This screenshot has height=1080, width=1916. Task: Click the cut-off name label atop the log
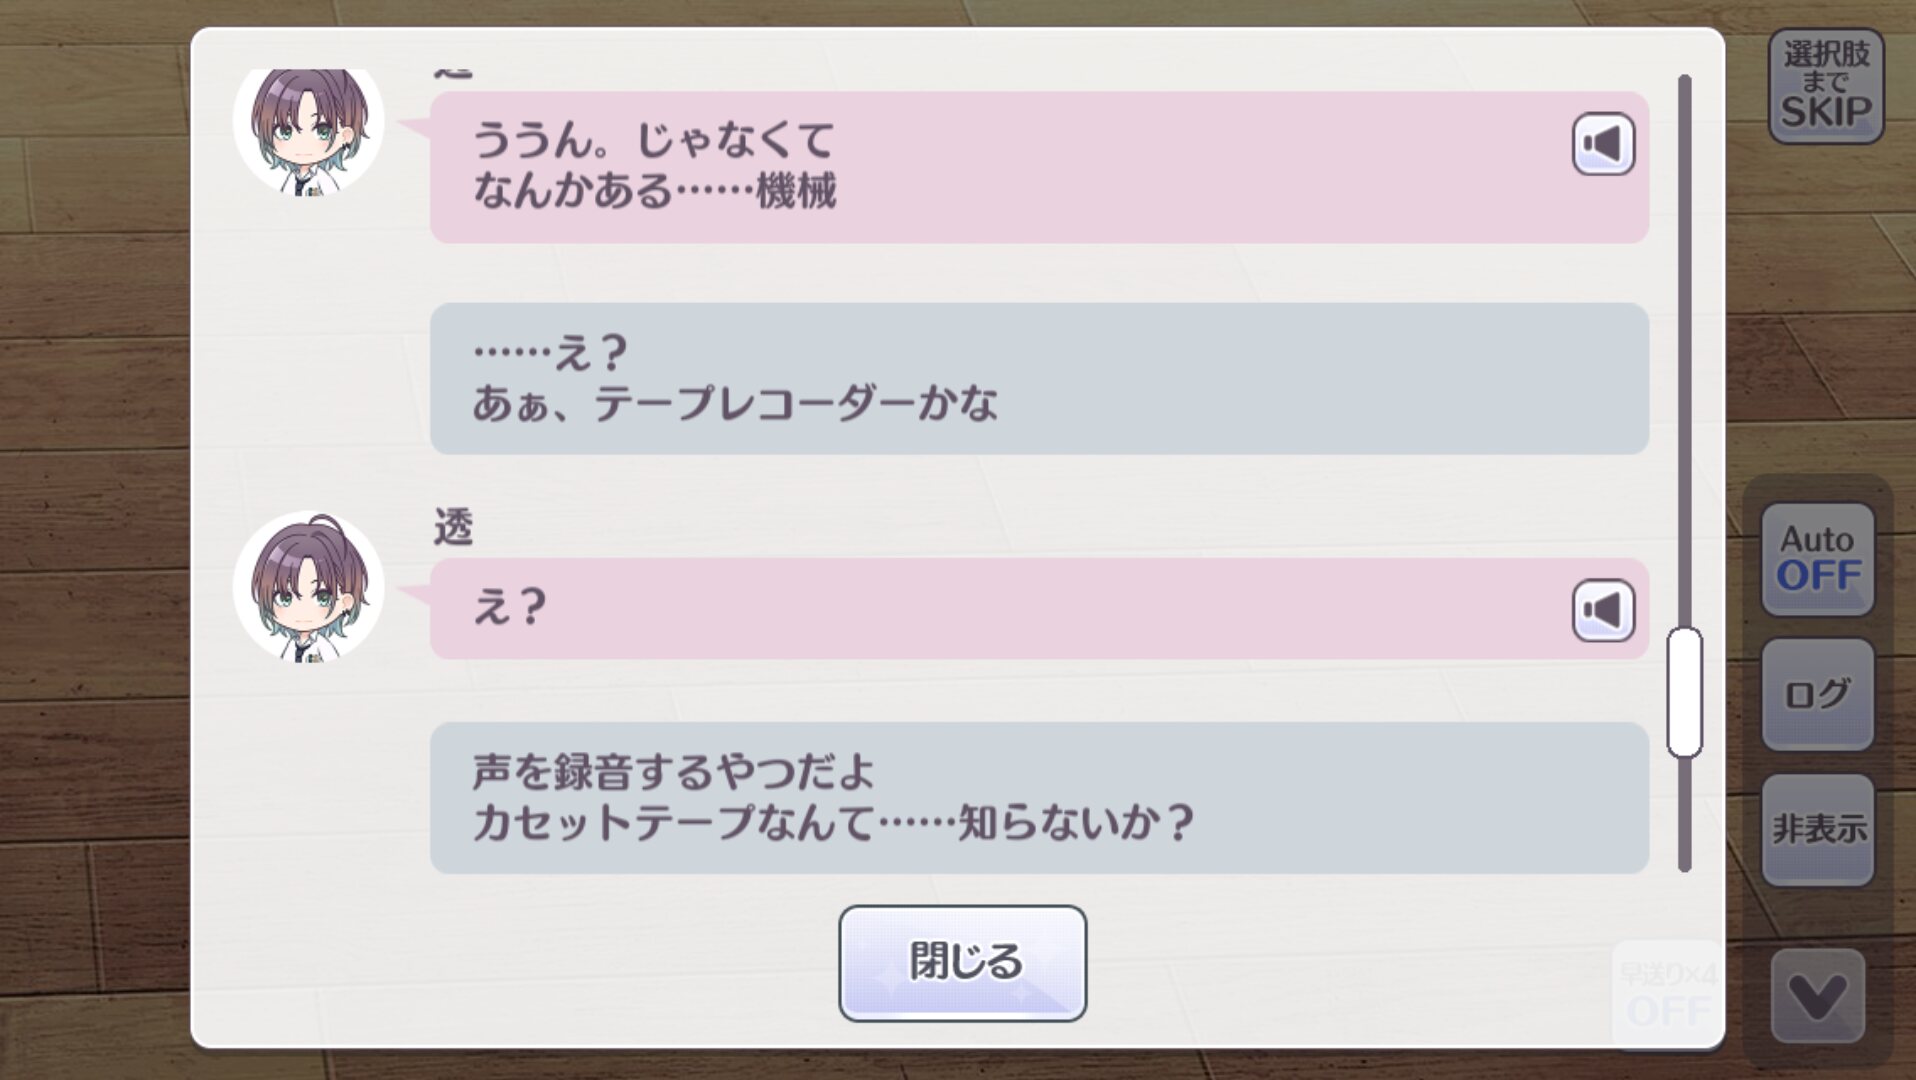coord(453,73)
